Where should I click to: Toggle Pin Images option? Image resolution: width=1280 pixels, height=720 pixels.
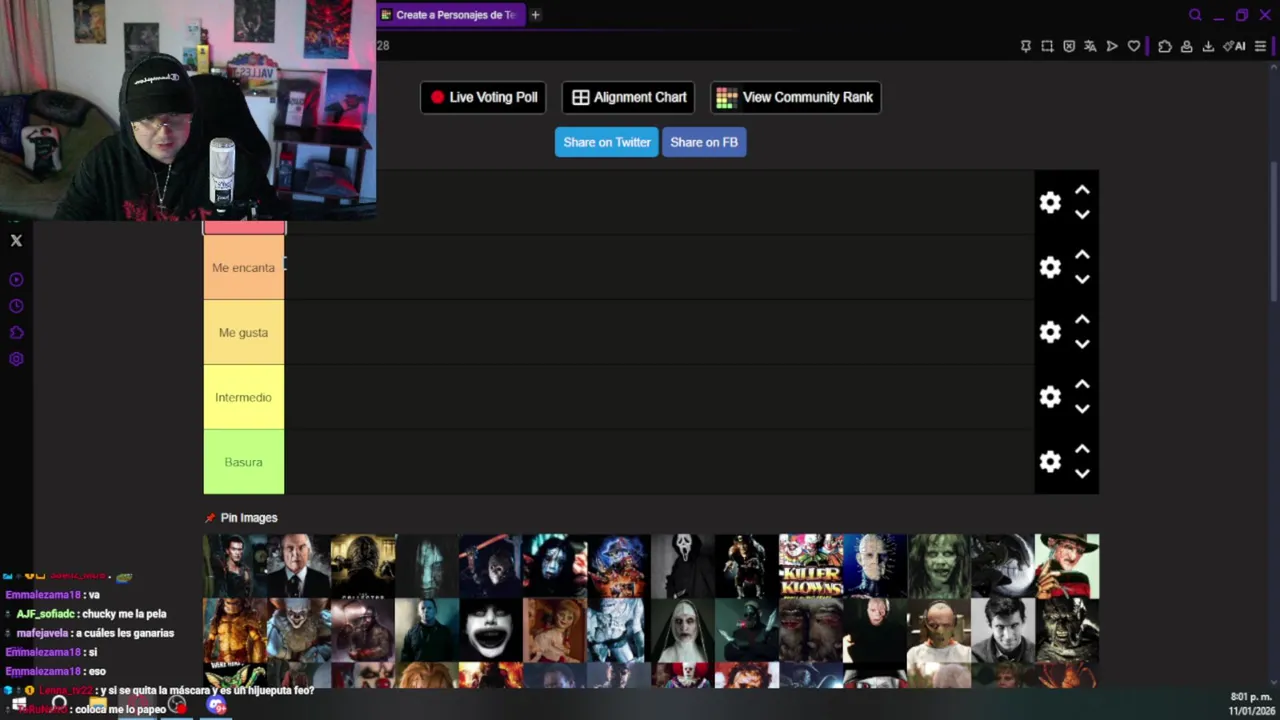point(241,518)
